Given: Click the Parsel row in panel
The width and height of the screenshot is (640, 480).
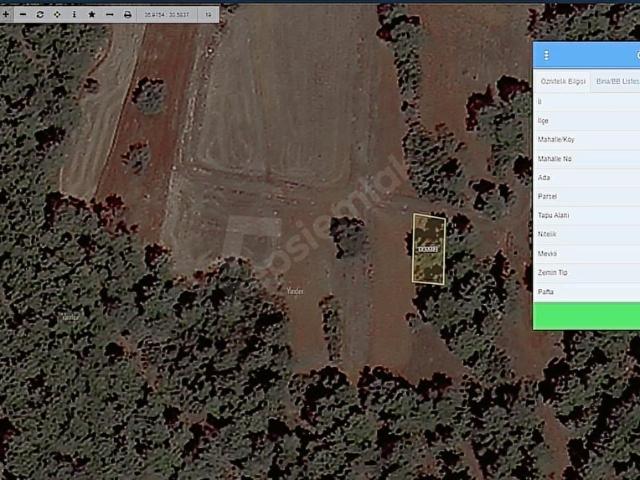Looking at the screenshot, I should (586, 196).
